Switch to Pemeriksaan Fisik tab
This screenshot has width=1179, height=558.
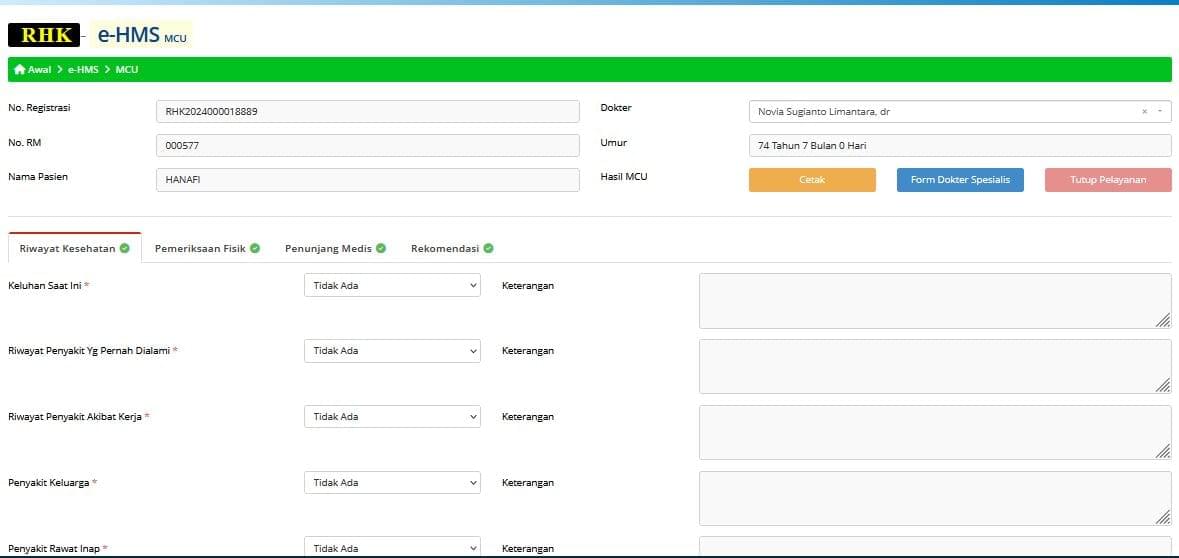[200, 248]
